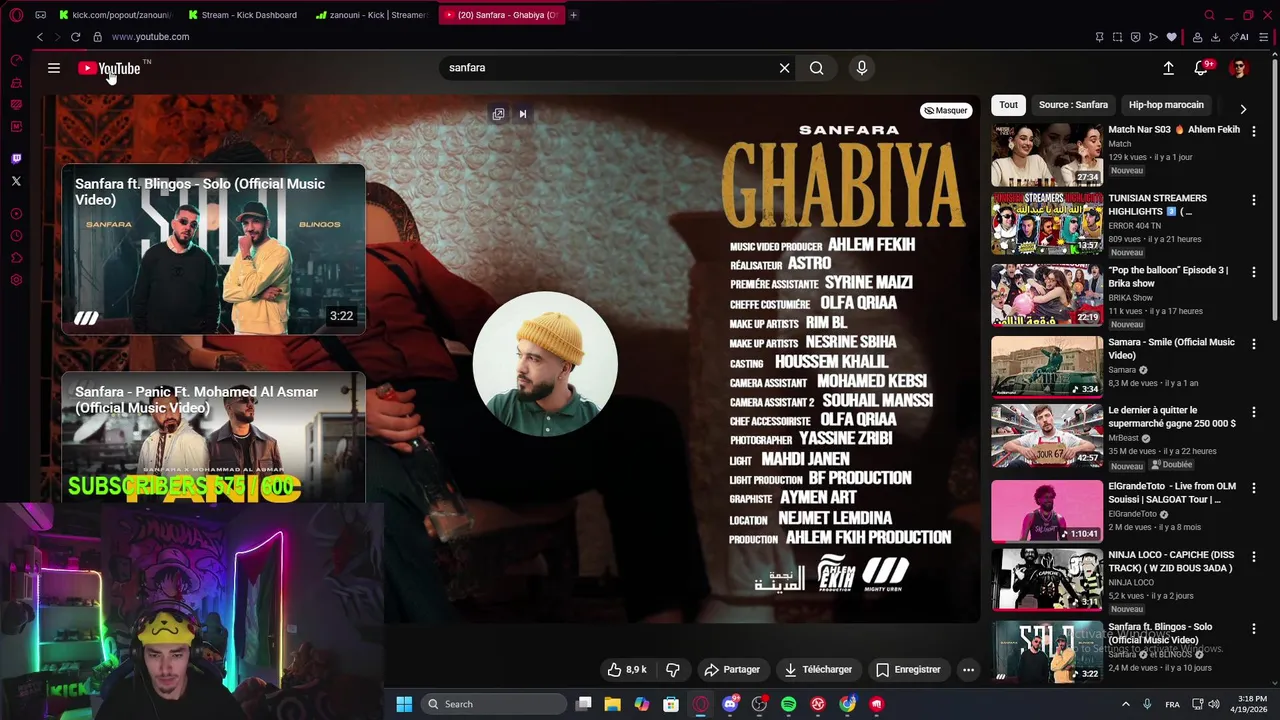1280x720 pixels.
Task: Open options for ElGrandeToto Live video
Action: click(x=1253, y=488)
